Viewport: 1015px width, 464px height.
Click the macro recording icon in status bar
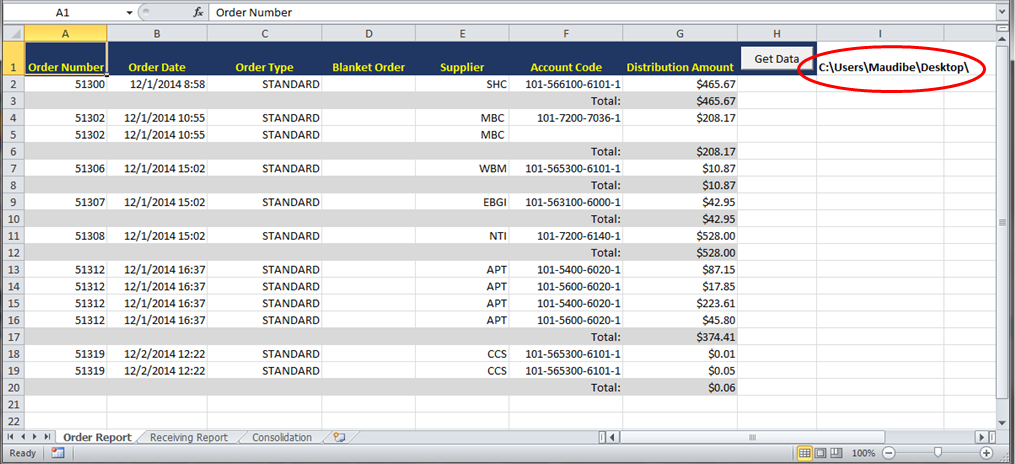click(58, 453)
